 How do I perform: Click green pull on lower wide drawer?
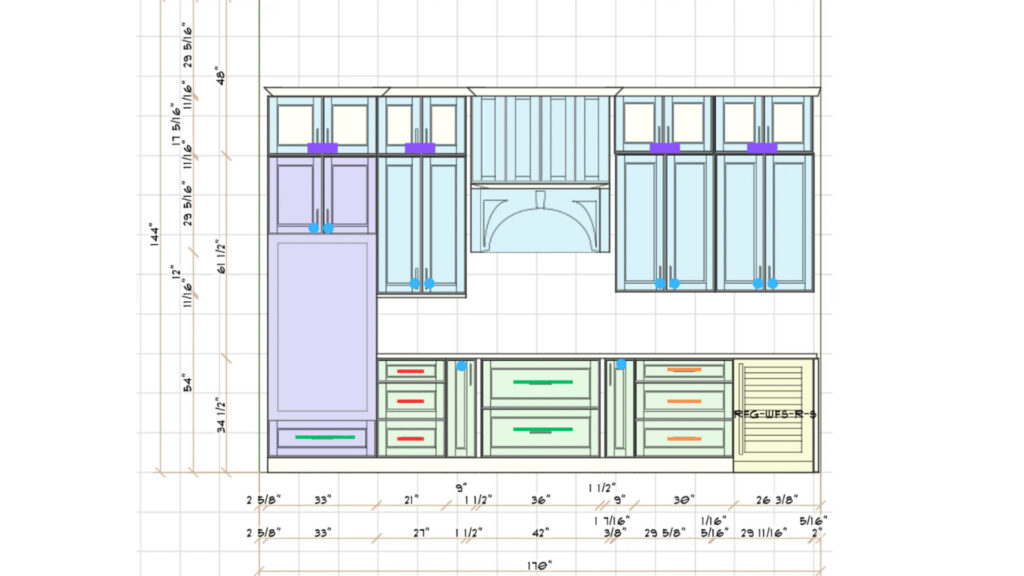pyautogui.click(x=543, y=430)
